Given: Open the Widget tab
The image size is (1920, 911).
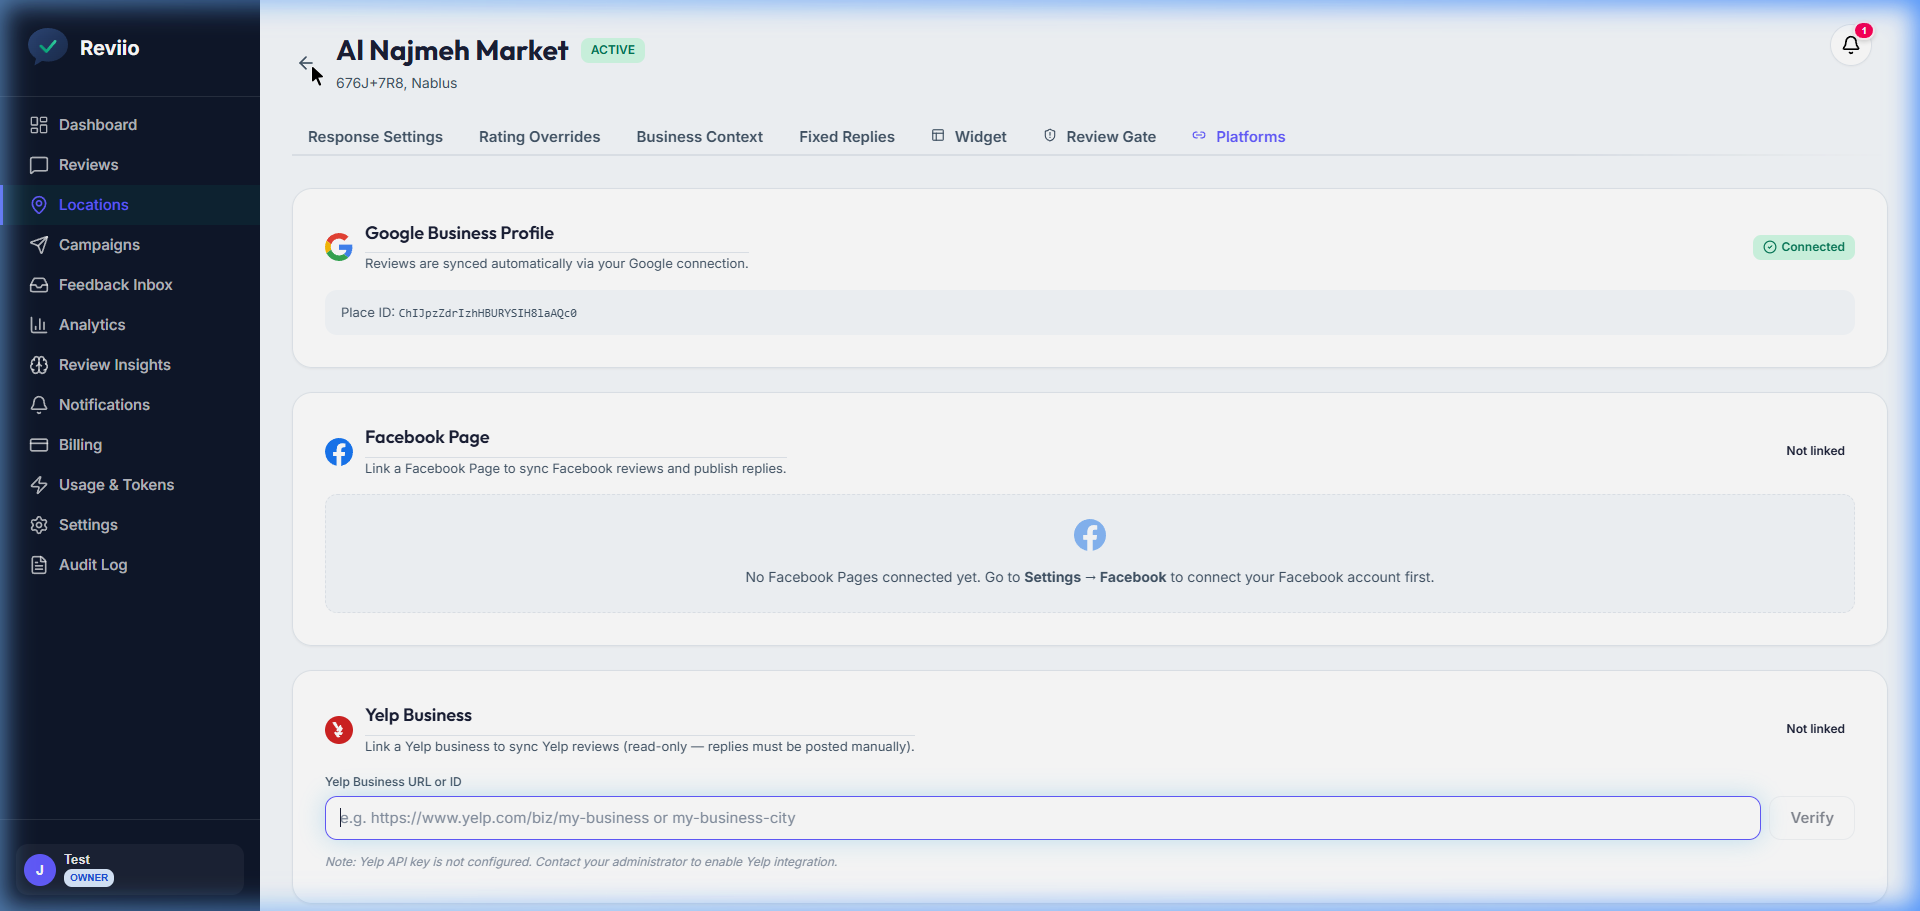Looking at the screenshot, I should click(x=969, y=137).
